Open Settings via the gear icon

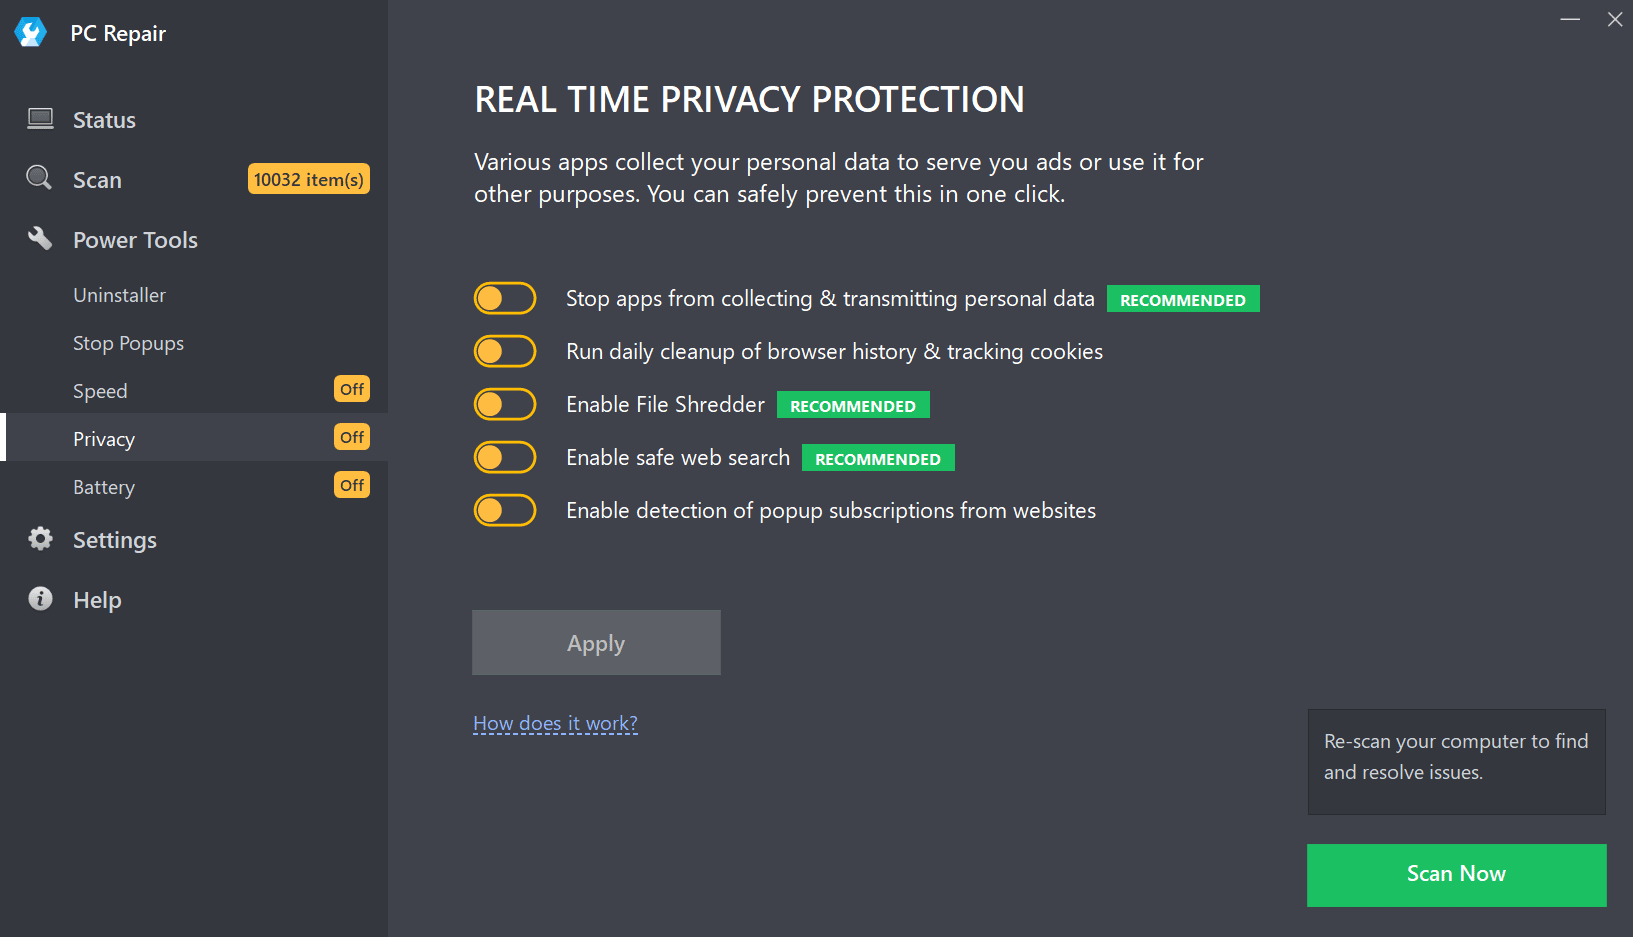pos(40,539)
